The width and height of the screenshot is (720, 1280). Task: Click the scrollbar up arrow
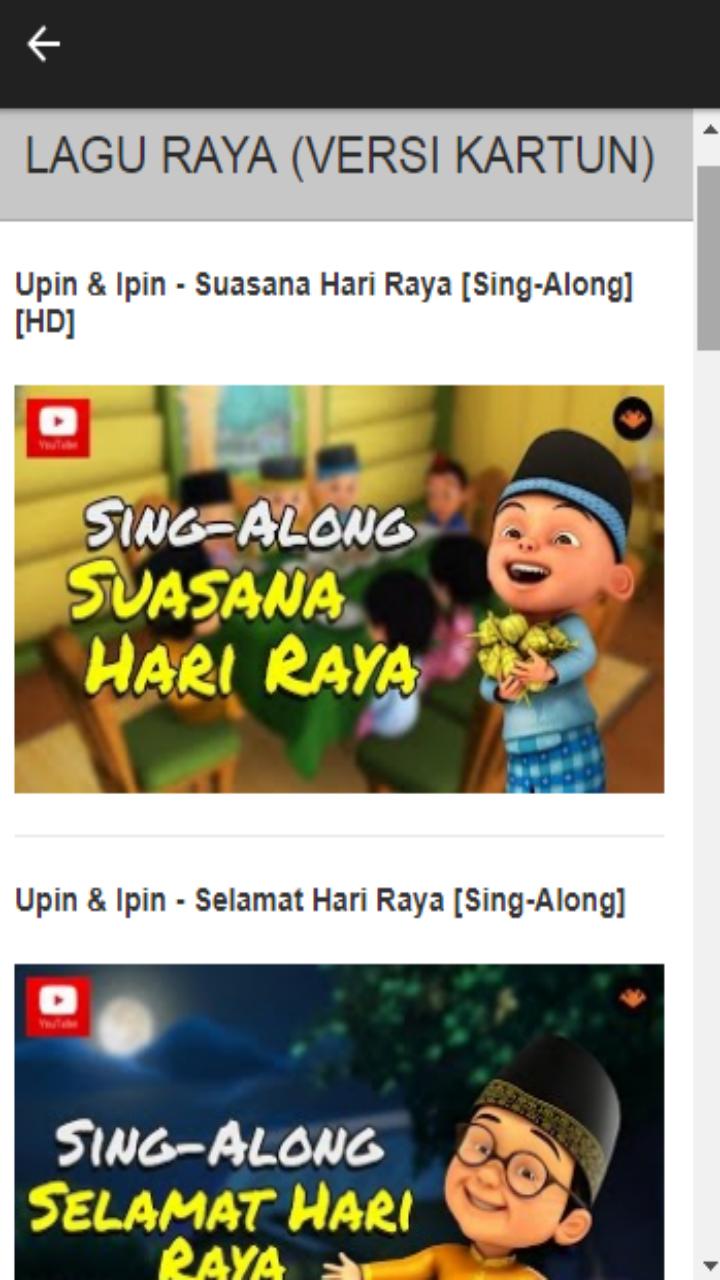point(709,130)
